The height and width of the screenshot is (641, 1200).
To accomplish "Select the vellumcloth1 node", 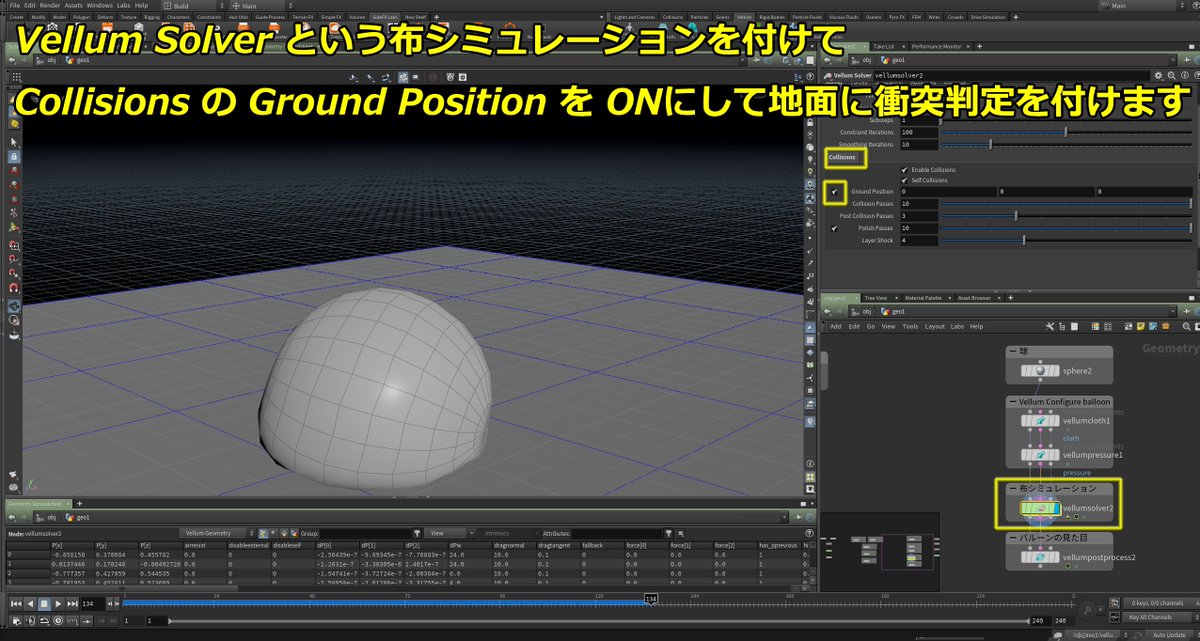I will 1041,421.
